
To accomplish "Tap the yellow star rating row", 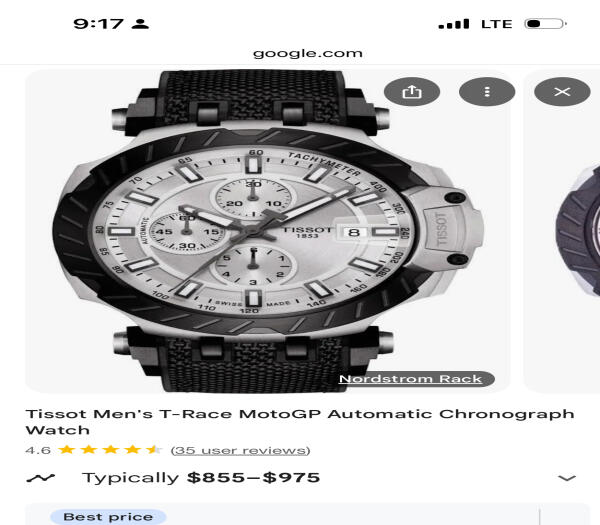I will (x=110, y=450).
